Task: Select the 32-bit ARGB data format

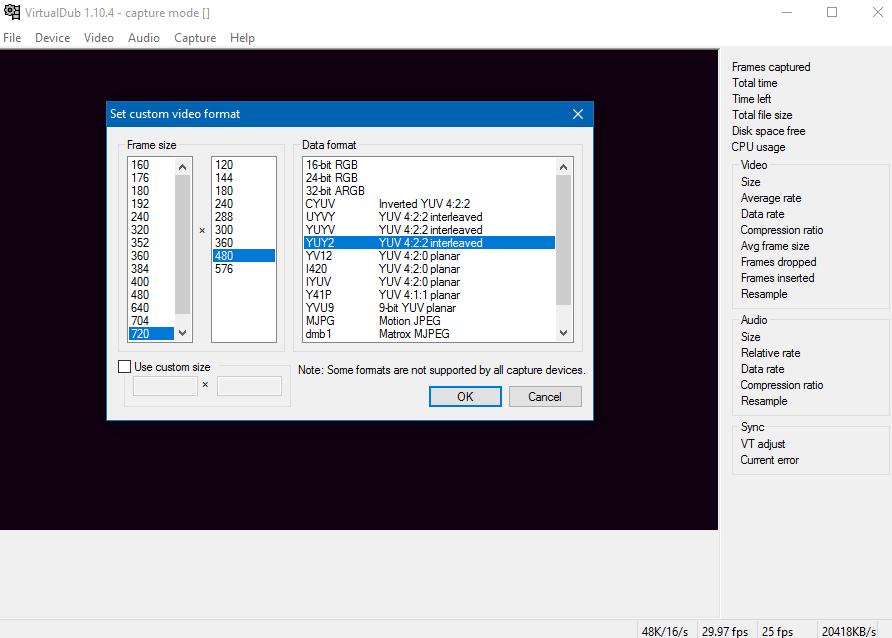Action: 430,191
